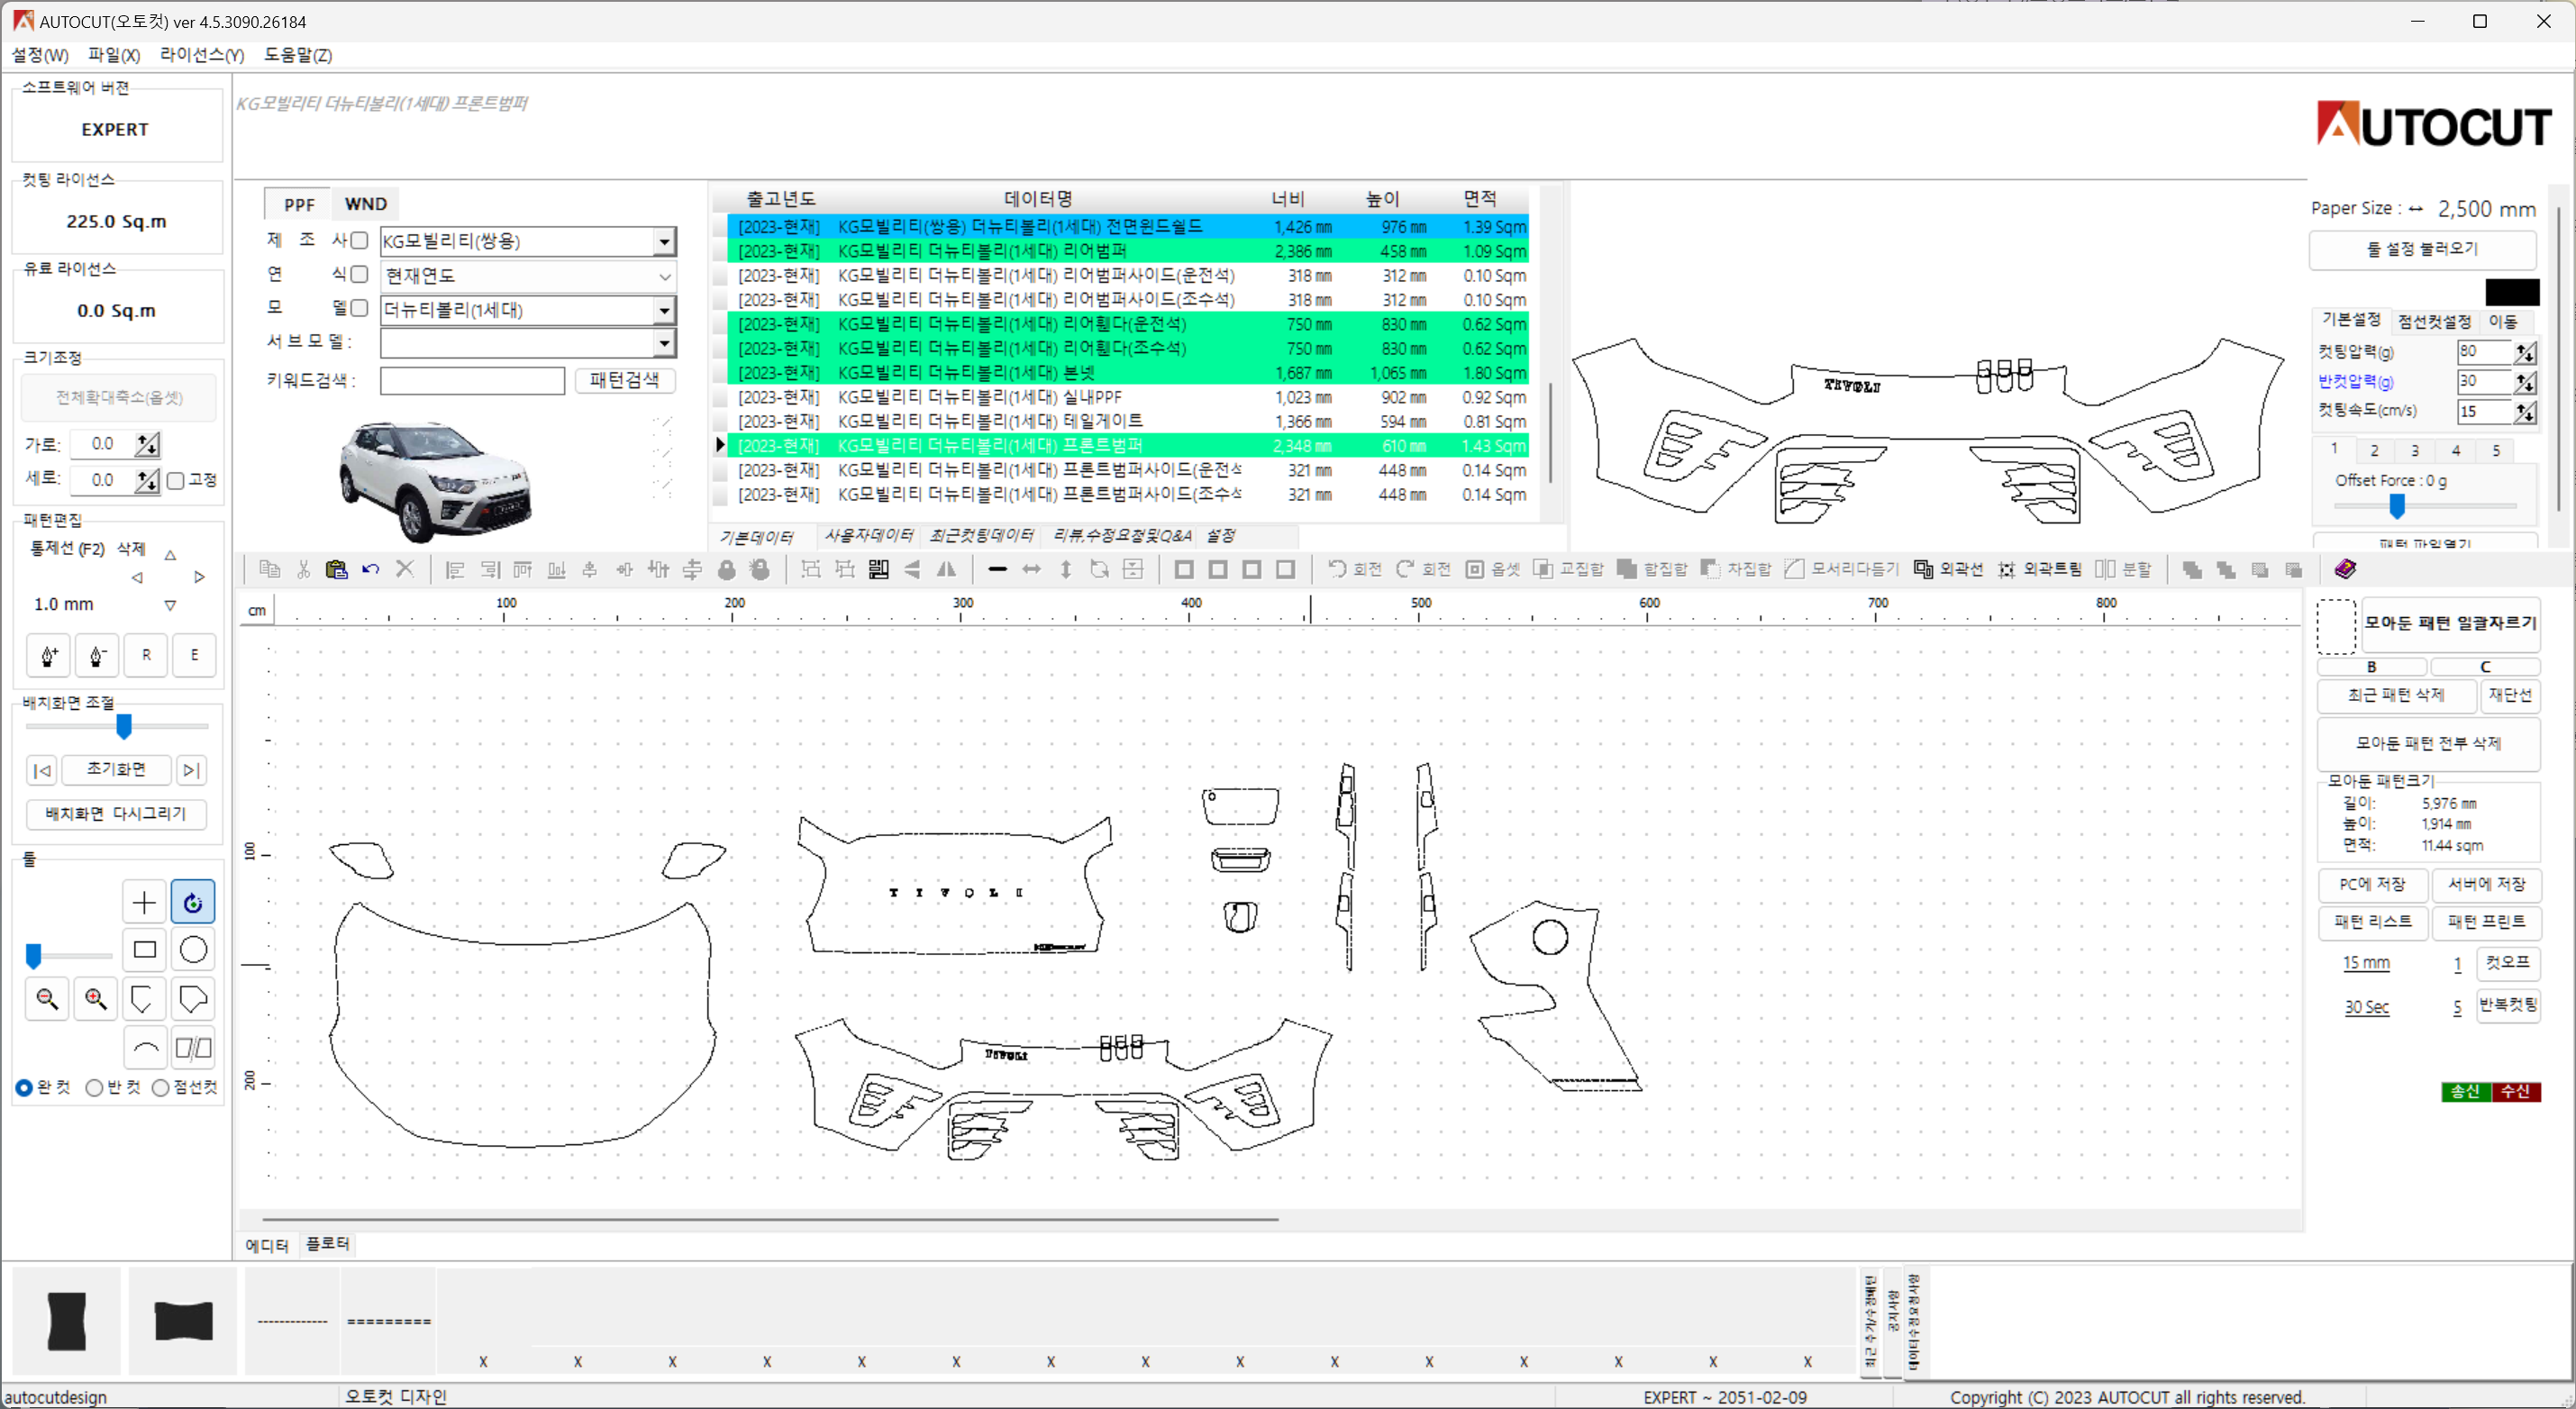The image size is (2576, 1409).
Task: Click the 패턴검색 button
Action: [x=624, y=380]
